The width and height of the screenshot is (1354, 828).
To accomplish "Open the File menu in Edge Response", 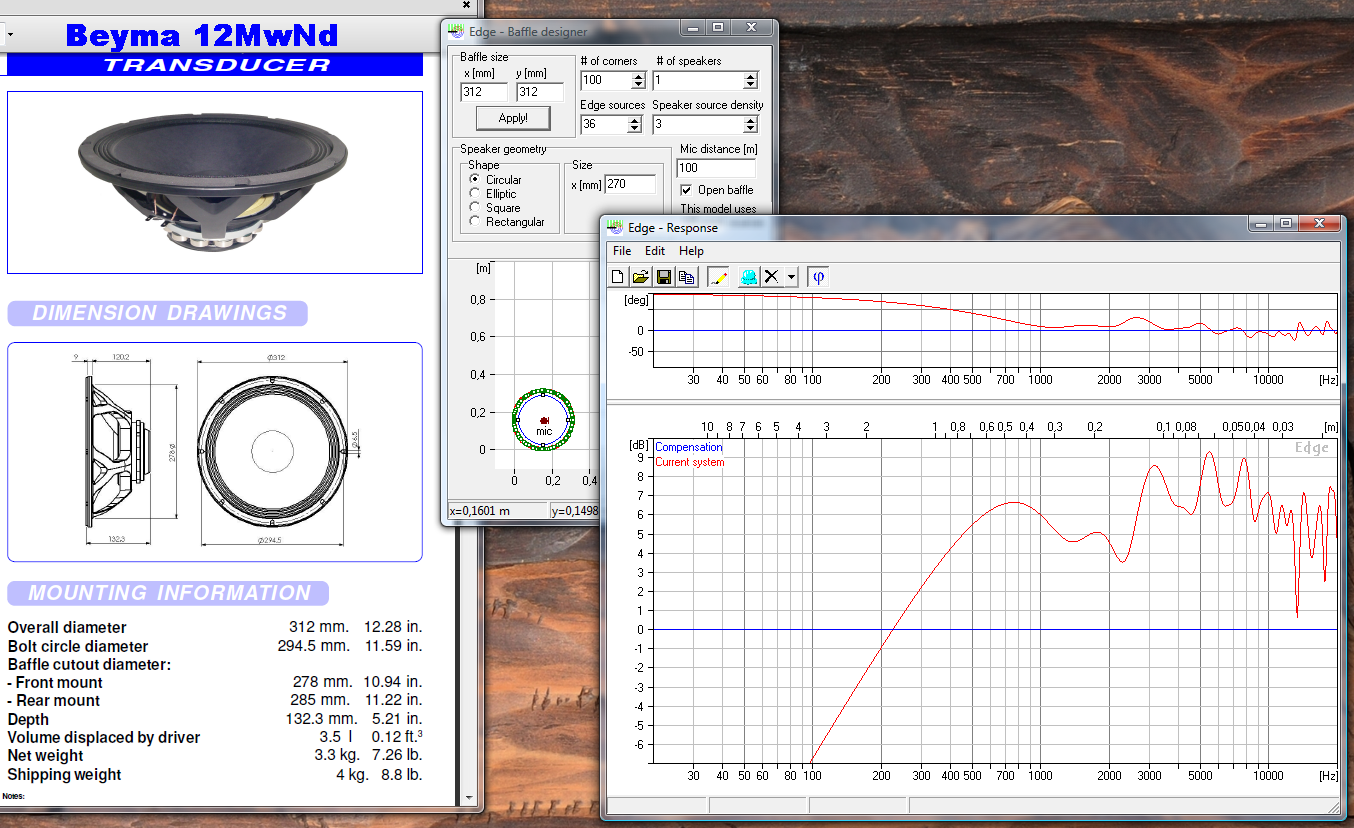I will point(622,251).
